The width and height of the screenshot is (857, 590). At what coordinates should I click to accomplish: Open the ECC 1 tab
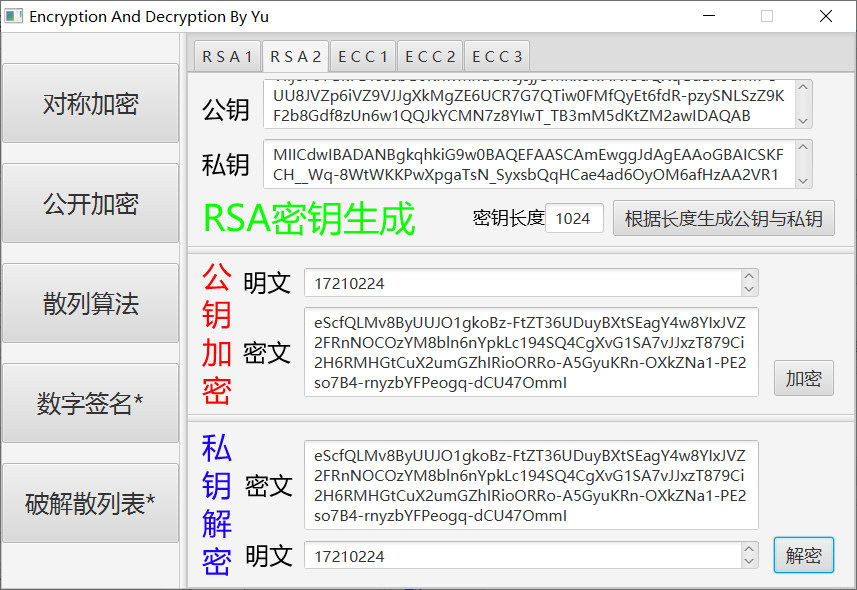click(x=362, y=56)
